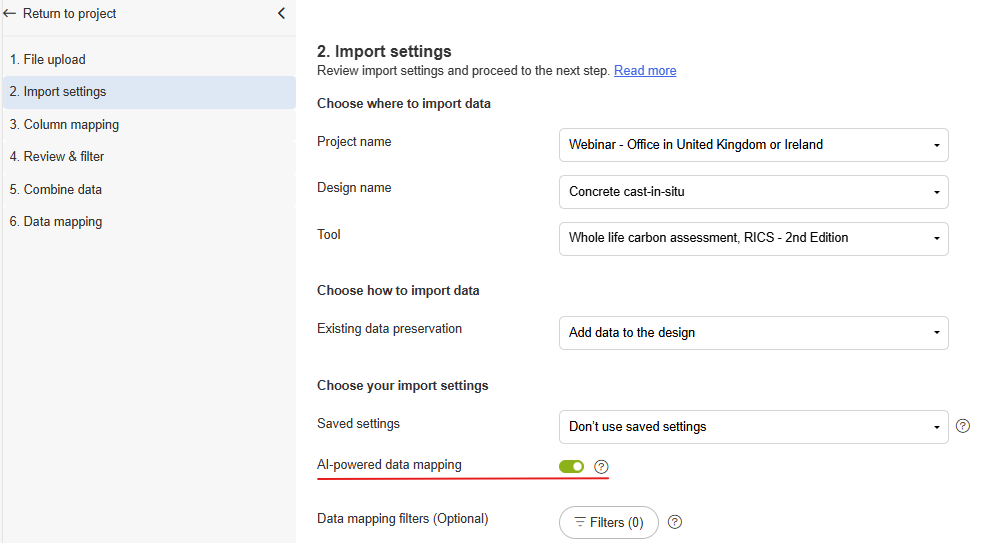Navigate to step 6. Data mapping
This screenshot has height=543, width=1002.
(x=56, y=222)
